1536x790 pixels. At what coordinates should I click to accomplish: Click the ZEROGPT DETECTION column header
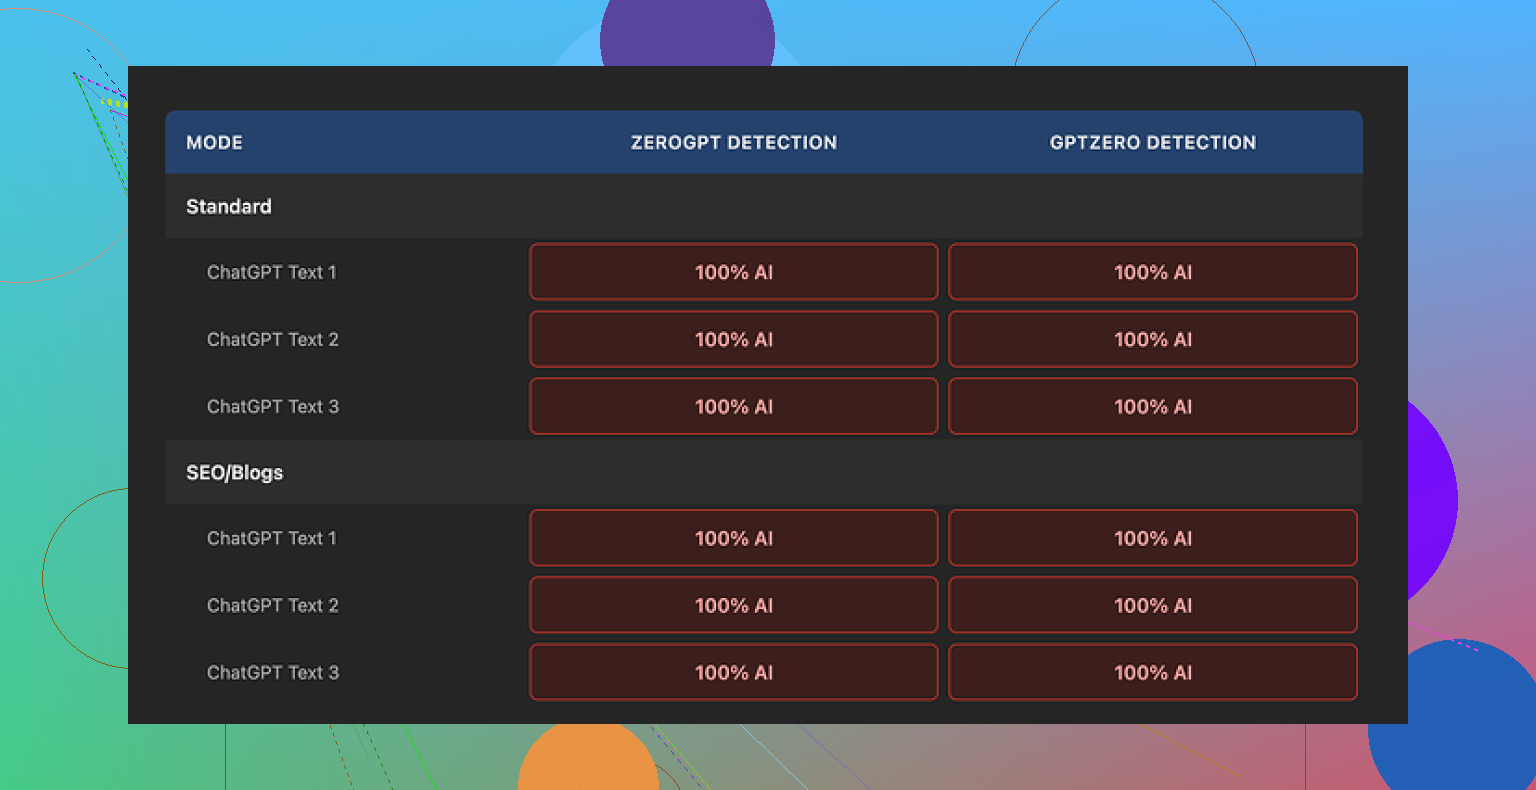pyautogui.click(x=733, y=142)
